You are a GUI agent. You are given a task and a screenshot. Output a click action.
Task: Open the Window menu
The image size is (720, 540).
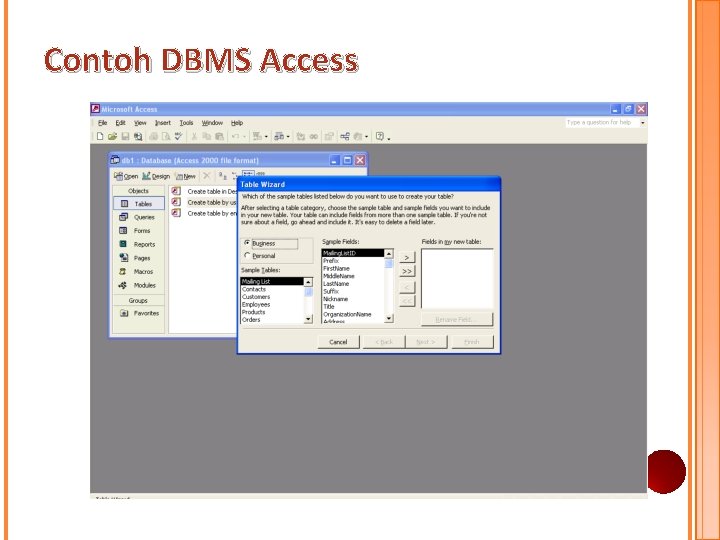pyautogui.click(x=212, y=123)
